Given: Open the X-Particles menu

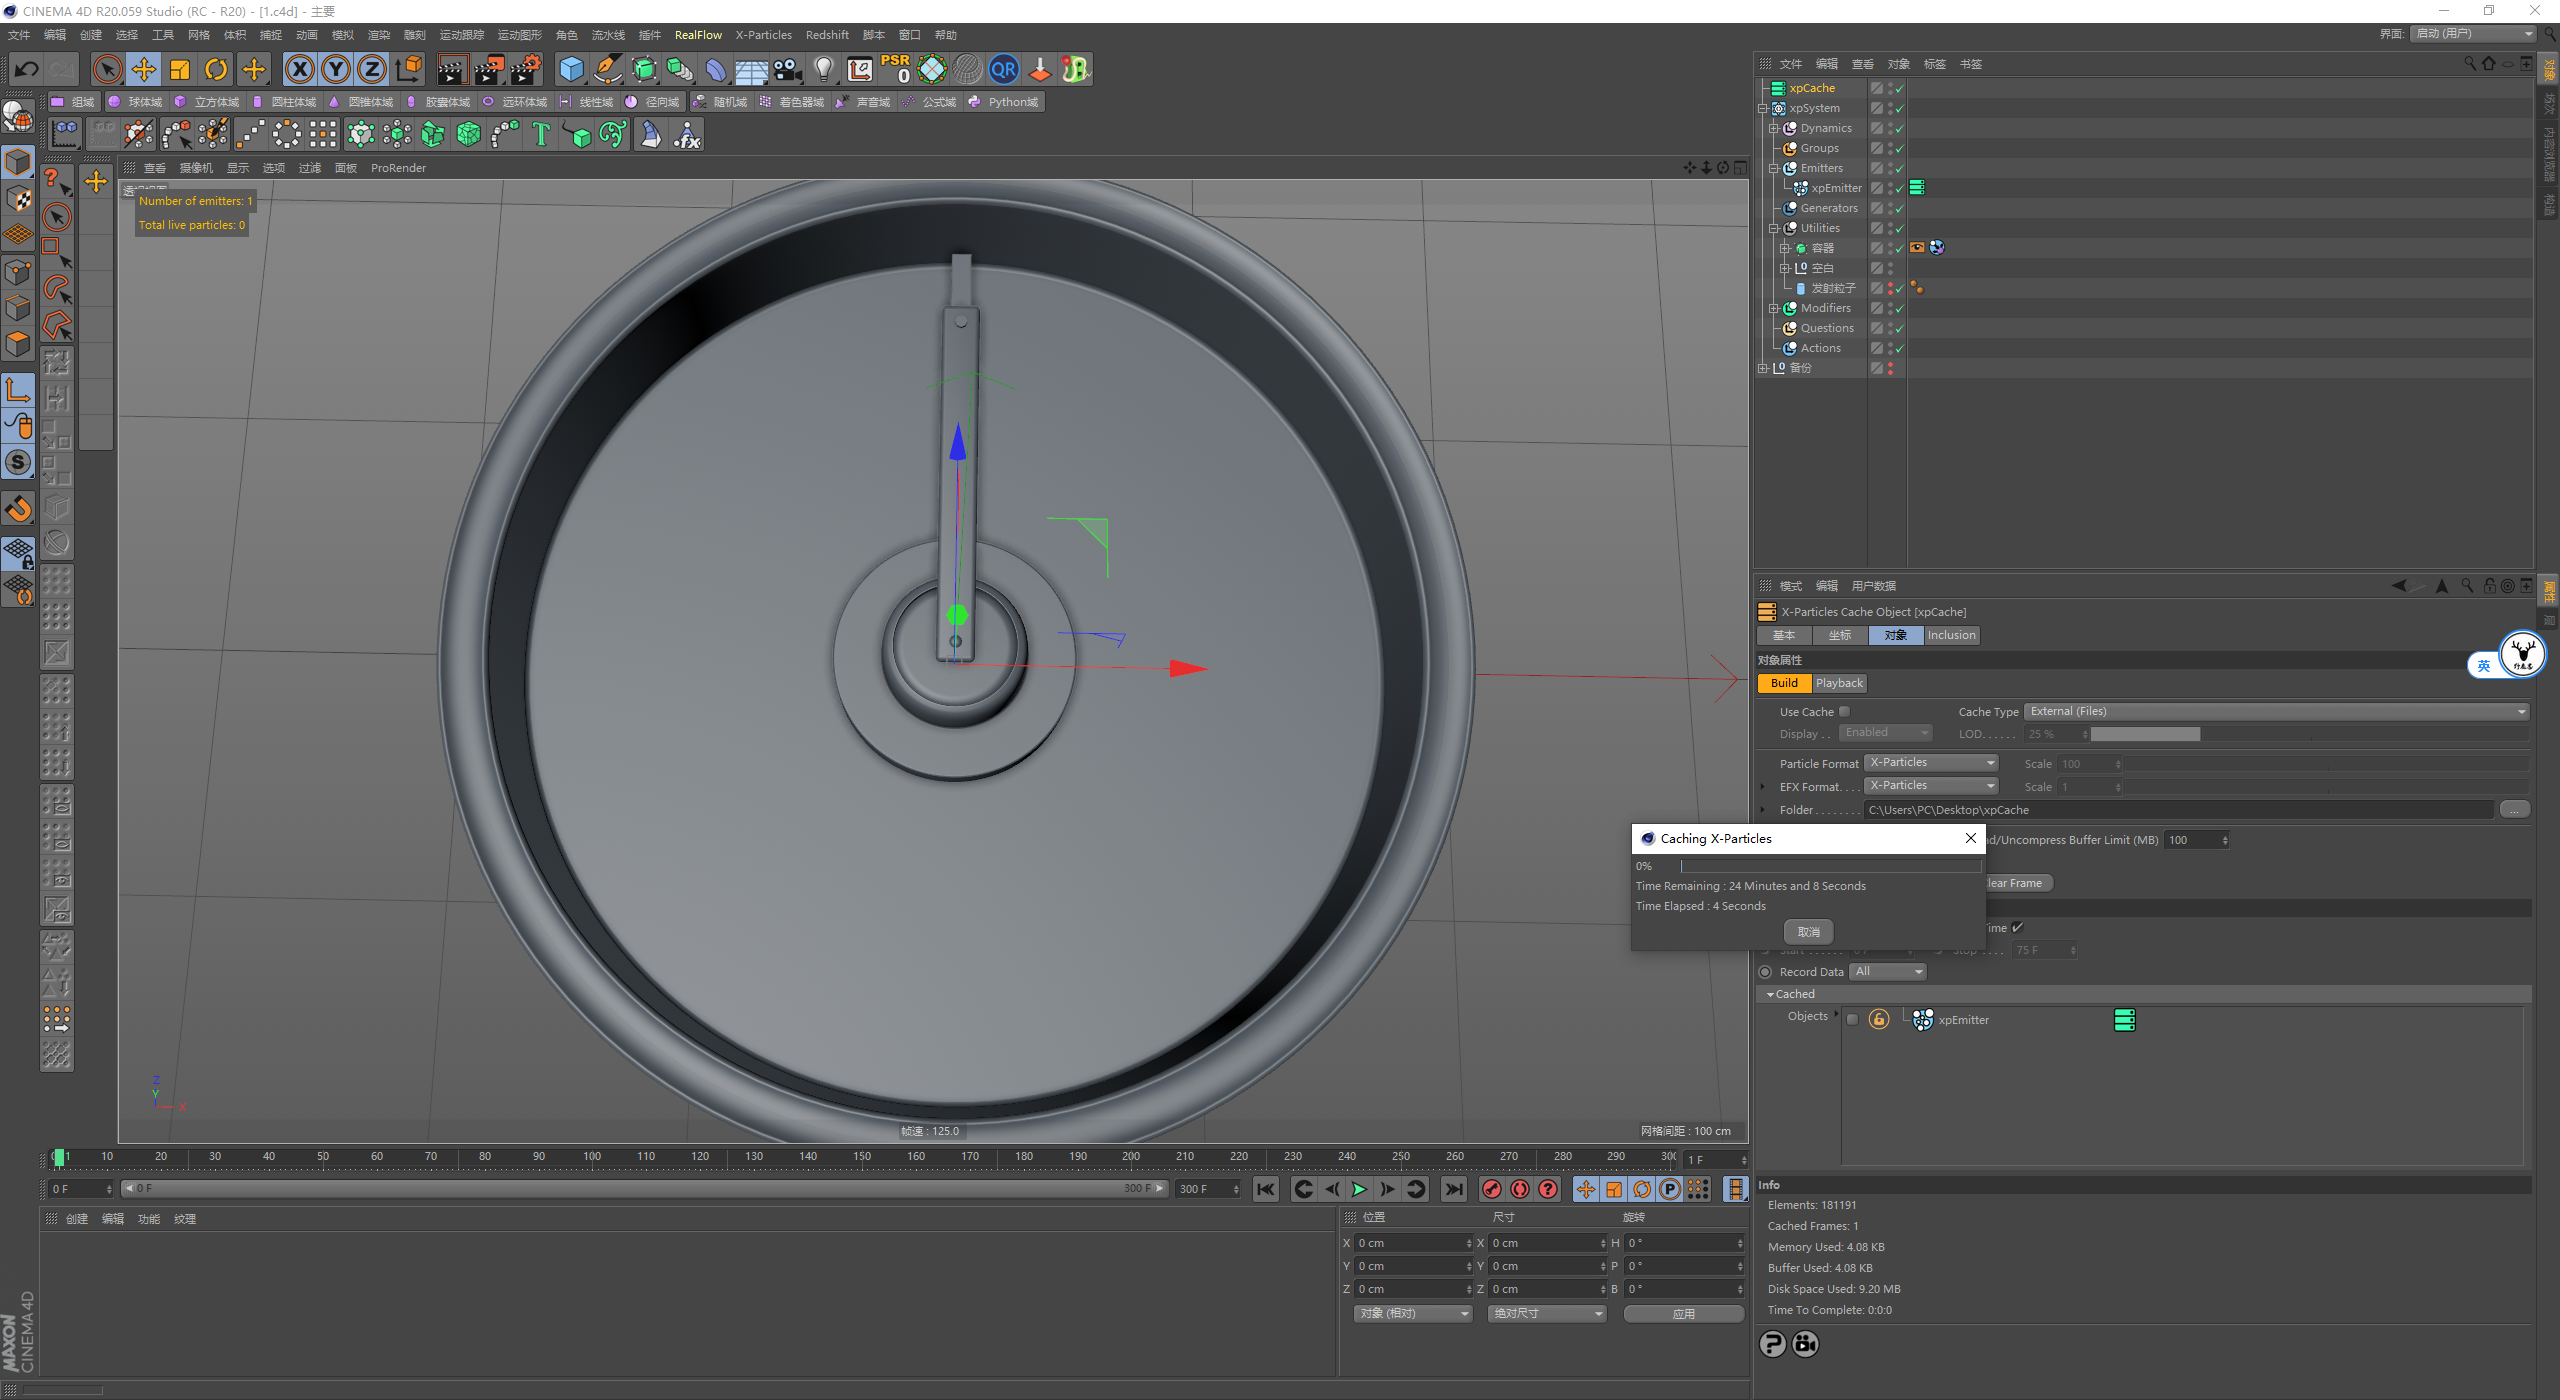Looking at the screenshot, I should coord(763,35).
